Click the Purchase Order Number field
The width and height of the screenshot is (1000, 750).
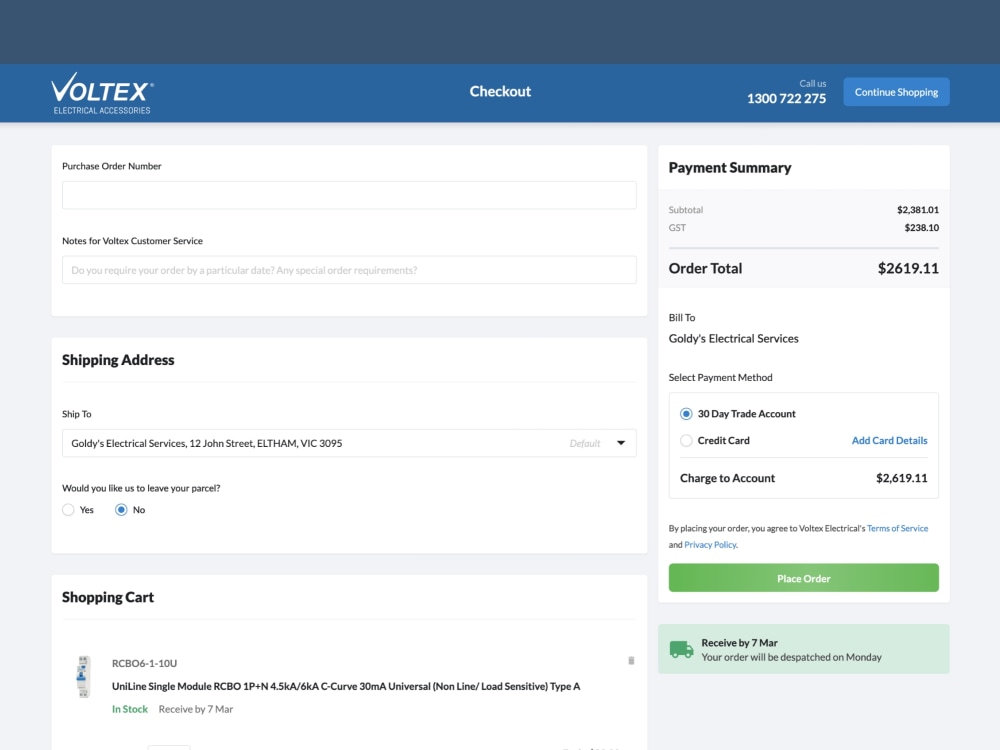coord(349,194)
